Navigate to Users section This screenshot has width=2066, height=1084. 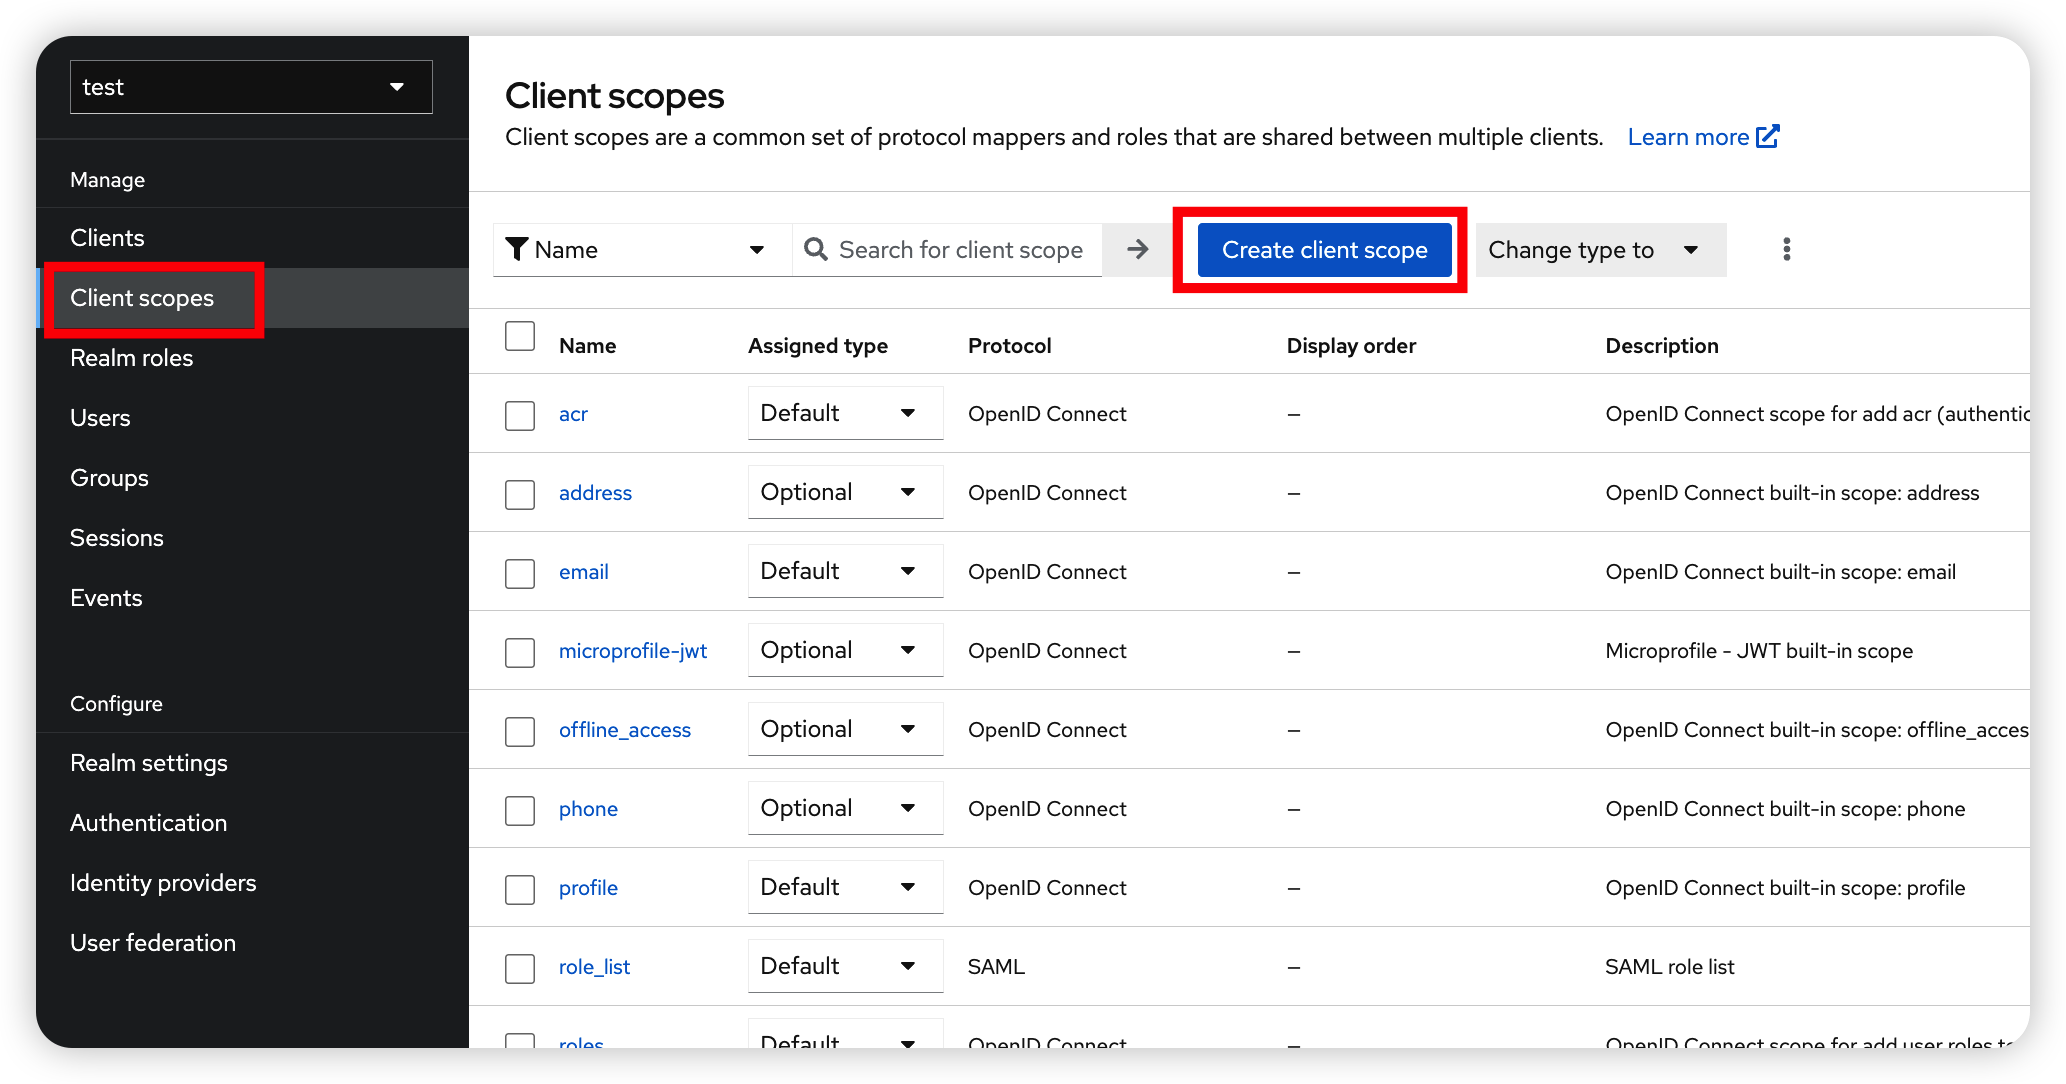coord(100,418)
